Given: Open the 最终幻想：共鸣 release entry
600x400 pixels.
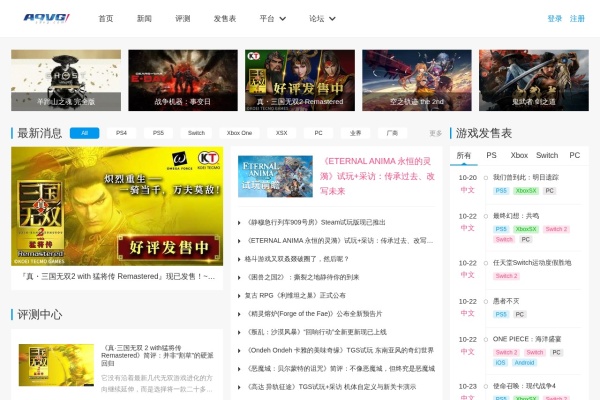Looking at the screenshot, I should coord(516,216).
